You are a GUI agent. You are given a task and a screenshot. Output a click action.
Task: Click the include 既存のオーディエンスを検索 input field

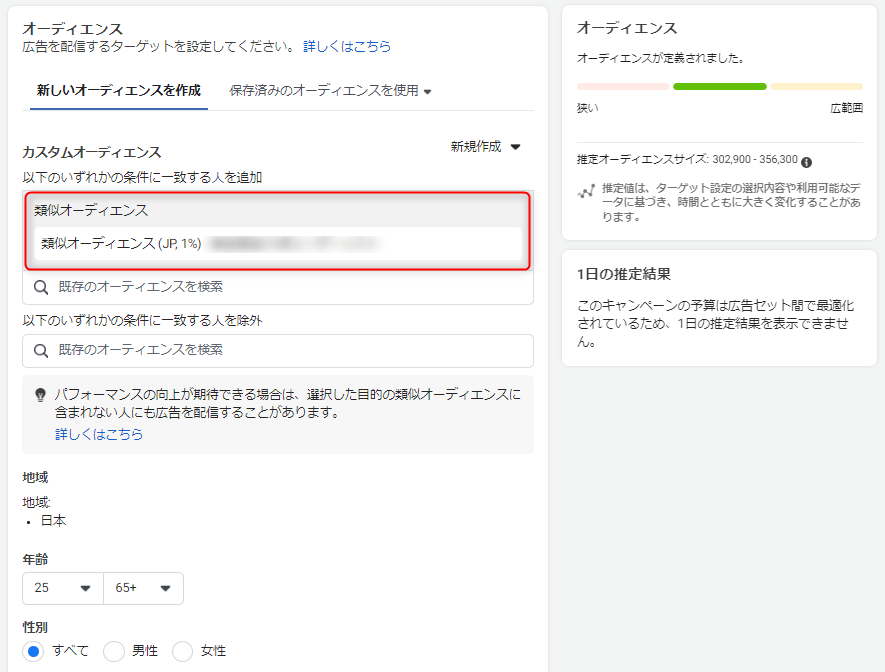[x=290, y=287]
